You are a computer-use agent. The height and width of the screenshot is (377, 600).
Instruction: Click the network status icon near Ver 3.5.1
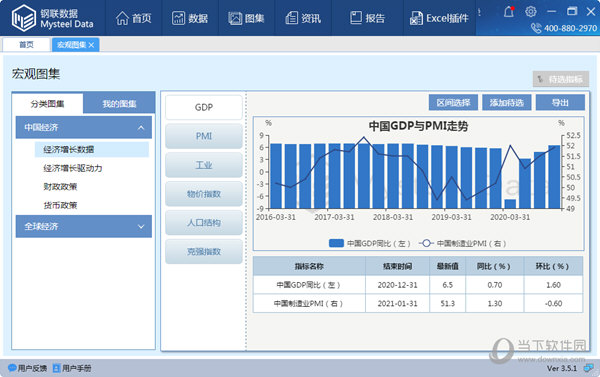[x=589, y=368]
